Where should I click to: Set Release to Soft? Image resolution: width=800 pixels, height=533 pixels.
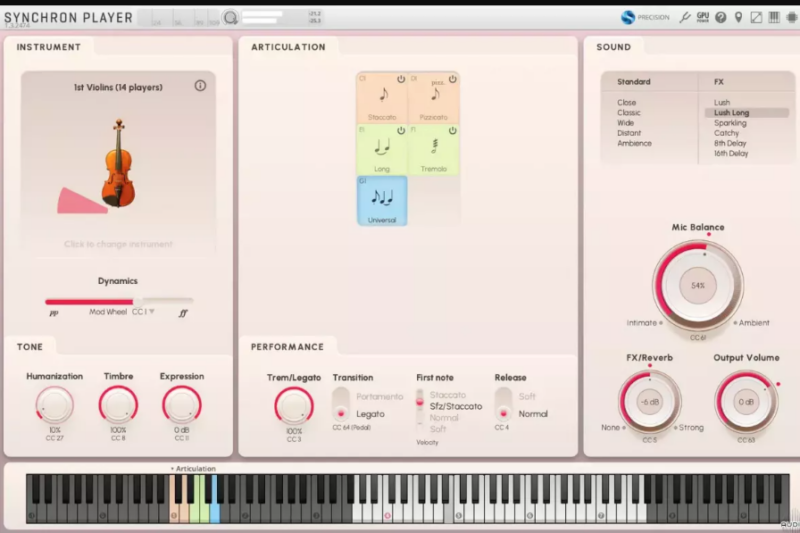click(527, 396)
